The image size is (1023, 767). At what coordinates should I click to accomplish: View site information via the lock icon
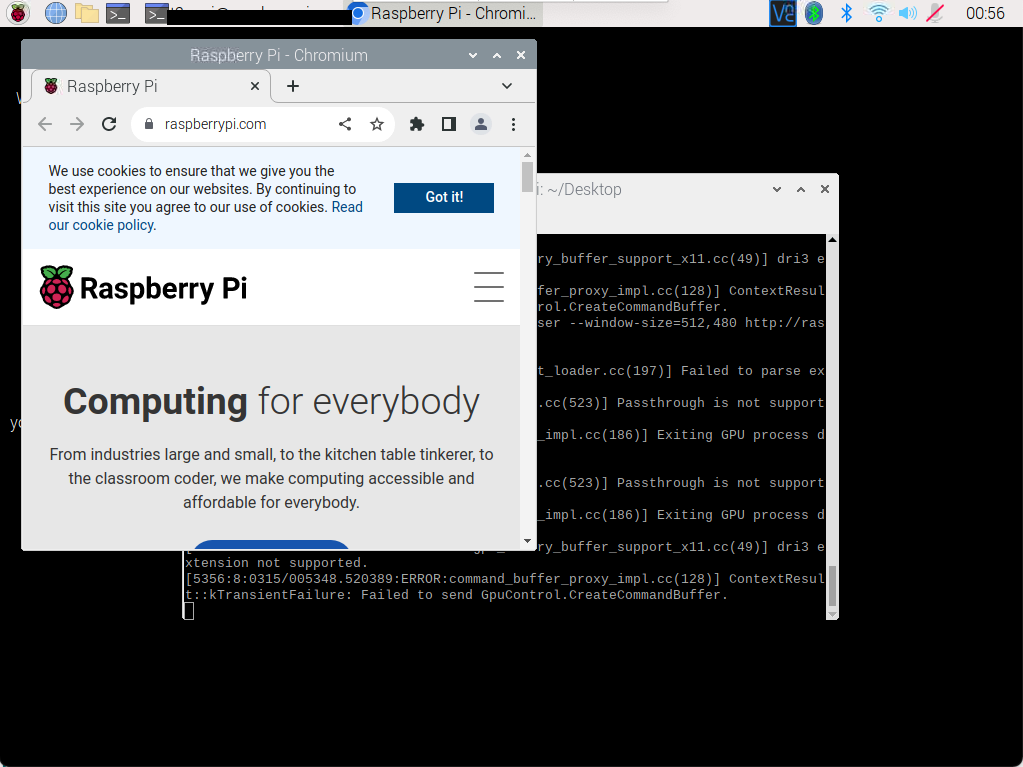click(149, 124)
